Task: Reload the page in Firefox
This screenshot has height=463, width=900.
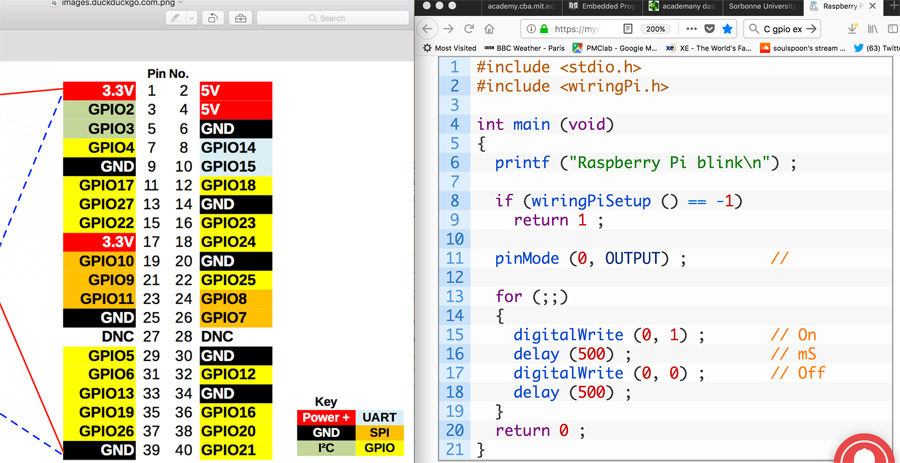Action: [469, 29]
